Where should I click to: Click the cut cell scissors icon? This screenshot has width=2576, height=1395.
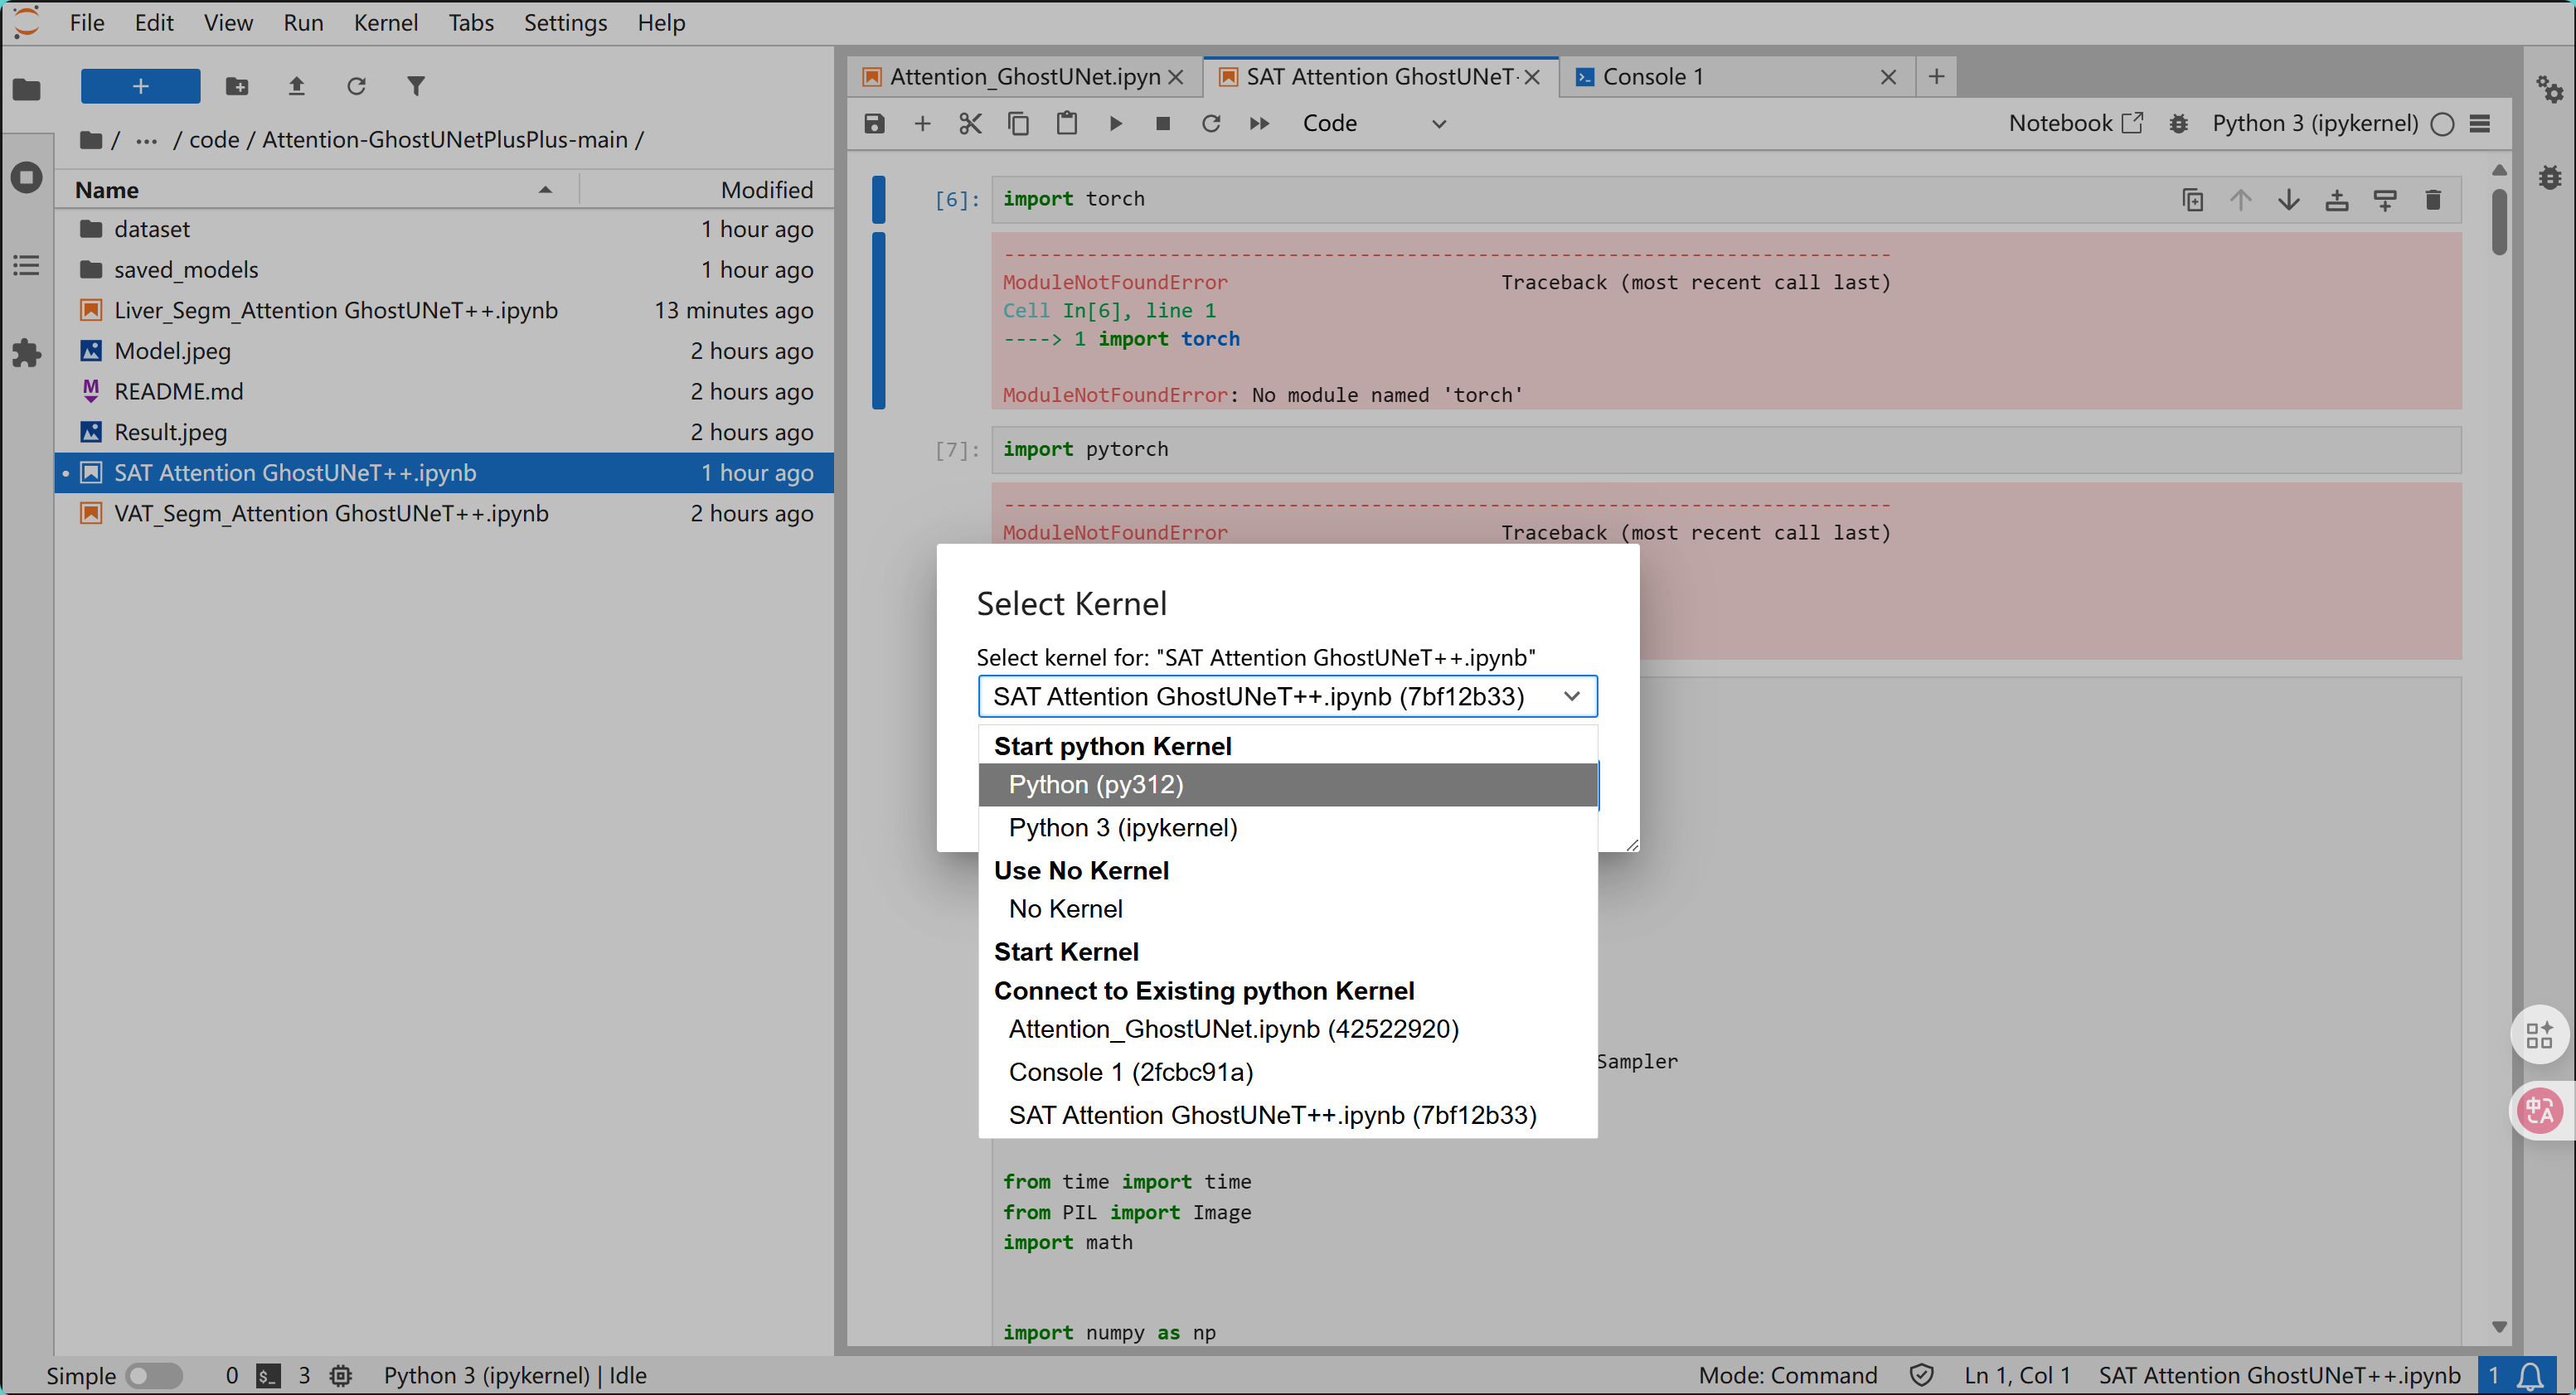[970, 123]
